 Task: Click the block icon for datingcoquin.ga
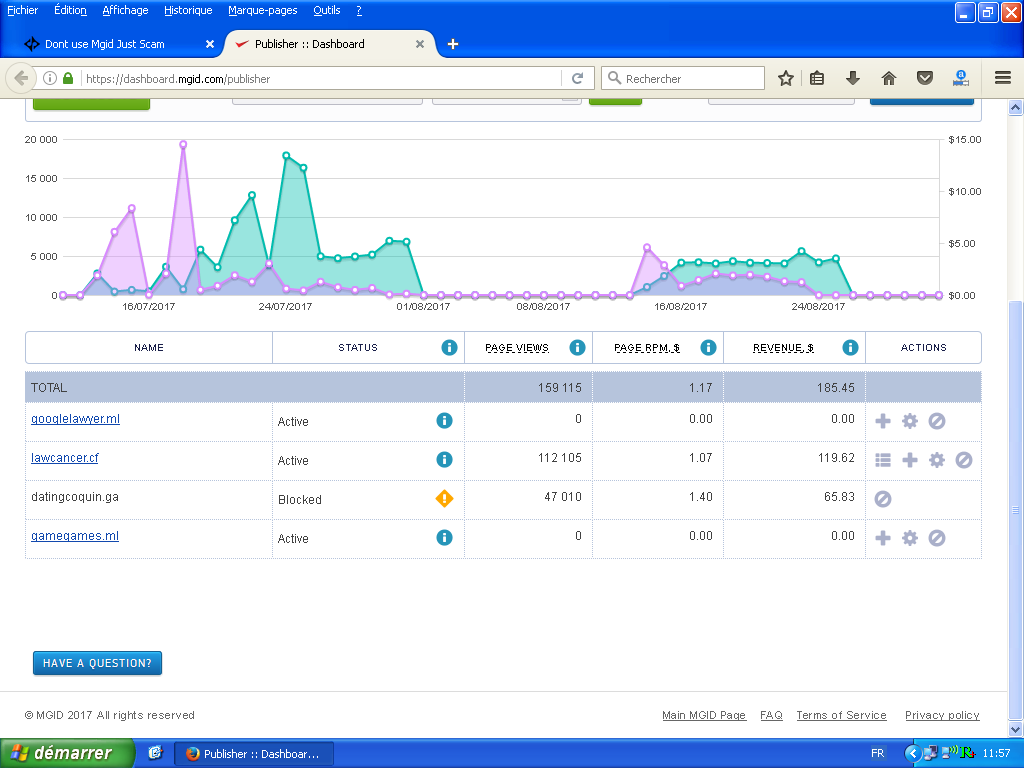883,499
